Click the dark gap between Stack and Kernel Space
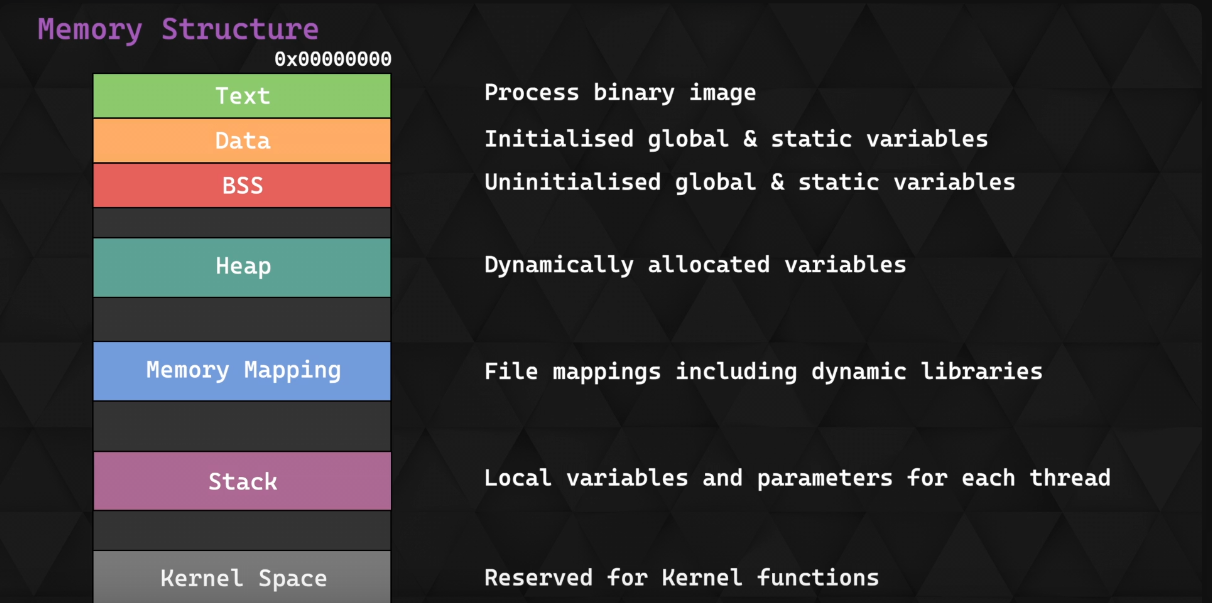1212x603 pixels. tap(242, 530)
